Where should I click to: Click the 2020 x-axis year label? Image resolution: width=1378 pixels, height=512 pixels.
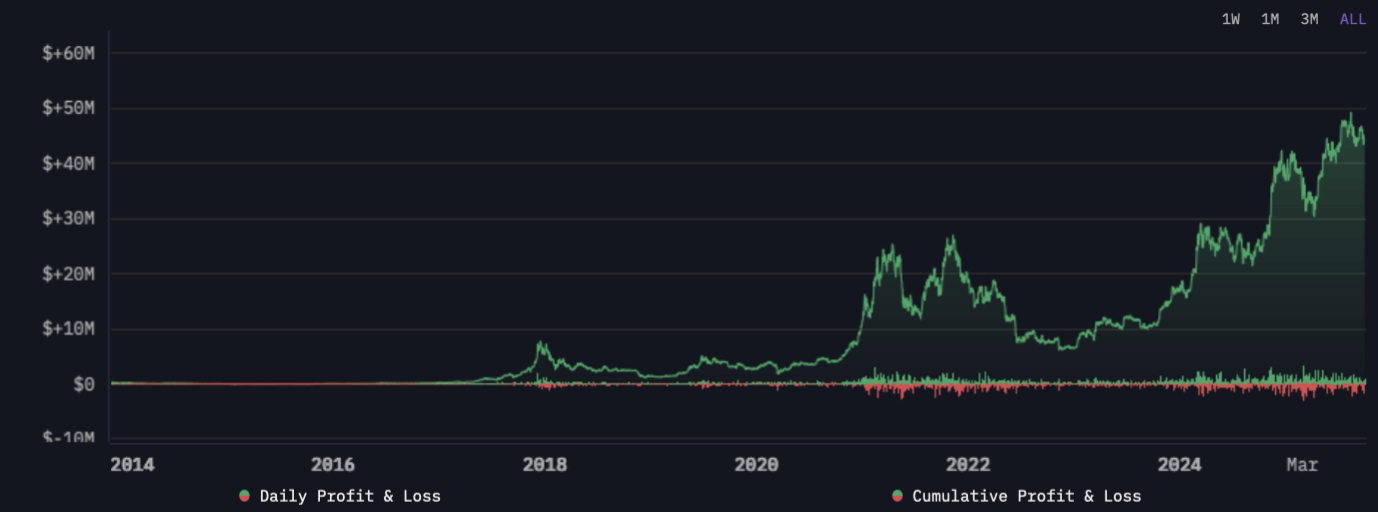point(756,465)
